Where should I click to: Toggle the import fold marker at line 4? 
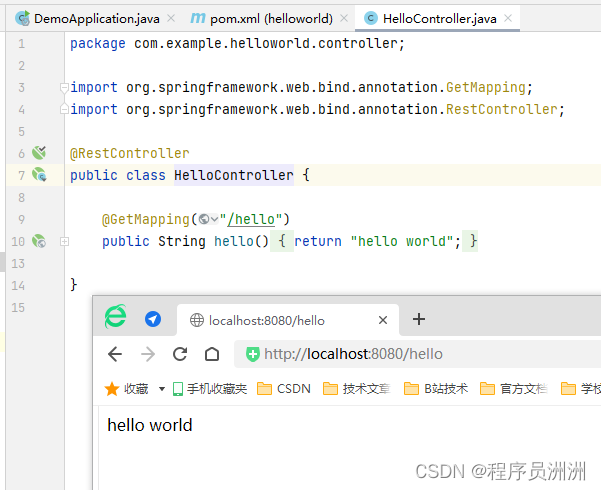pos(64,110)
